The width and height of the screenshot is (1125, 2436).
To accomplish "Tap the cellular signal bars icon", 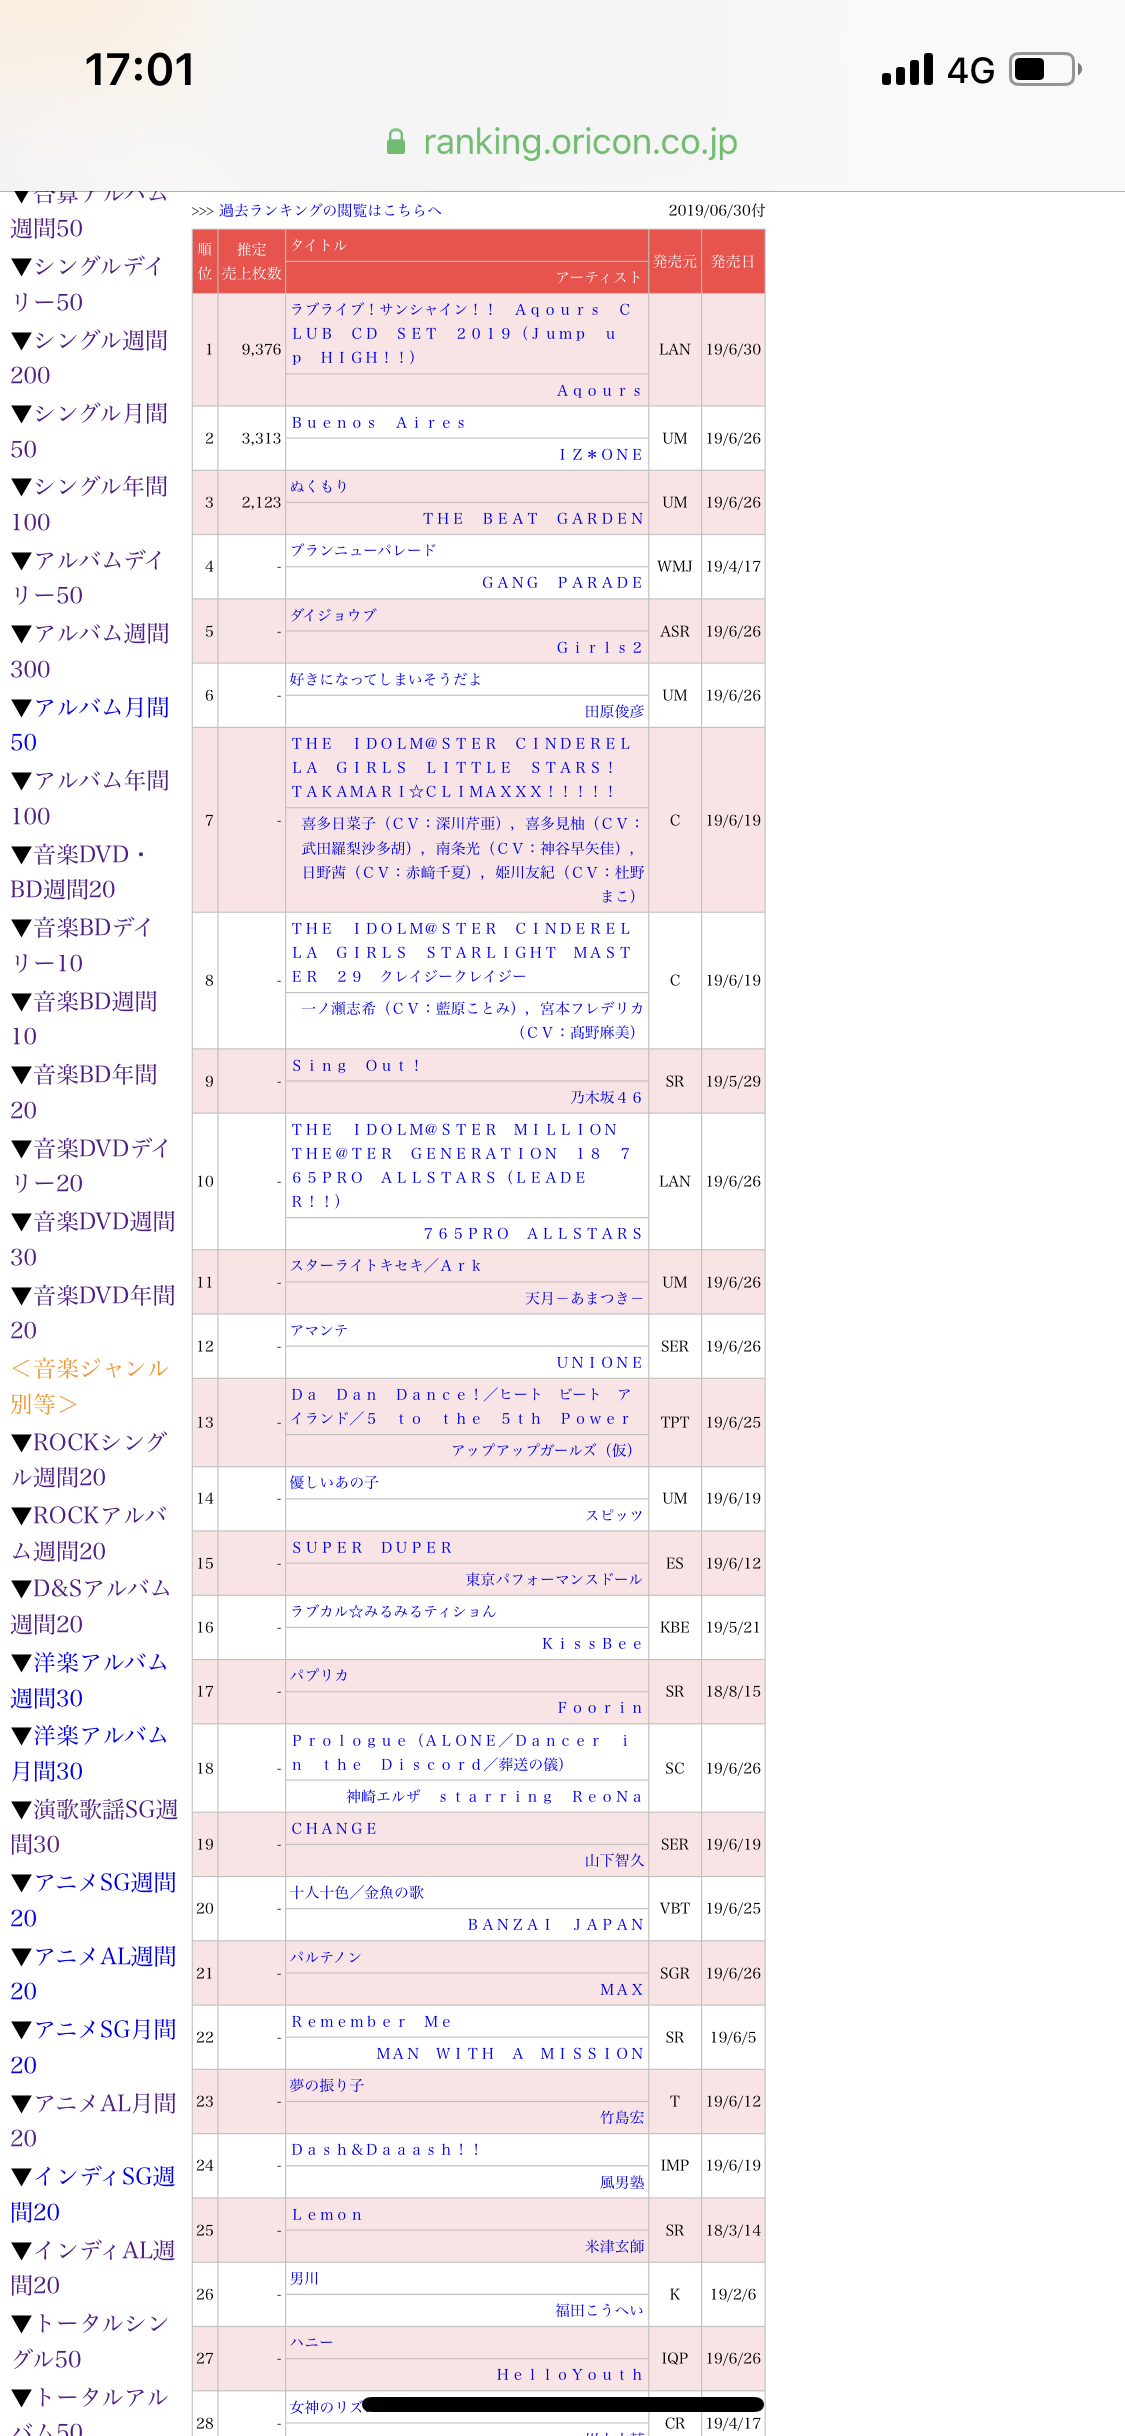I will 907,70.
